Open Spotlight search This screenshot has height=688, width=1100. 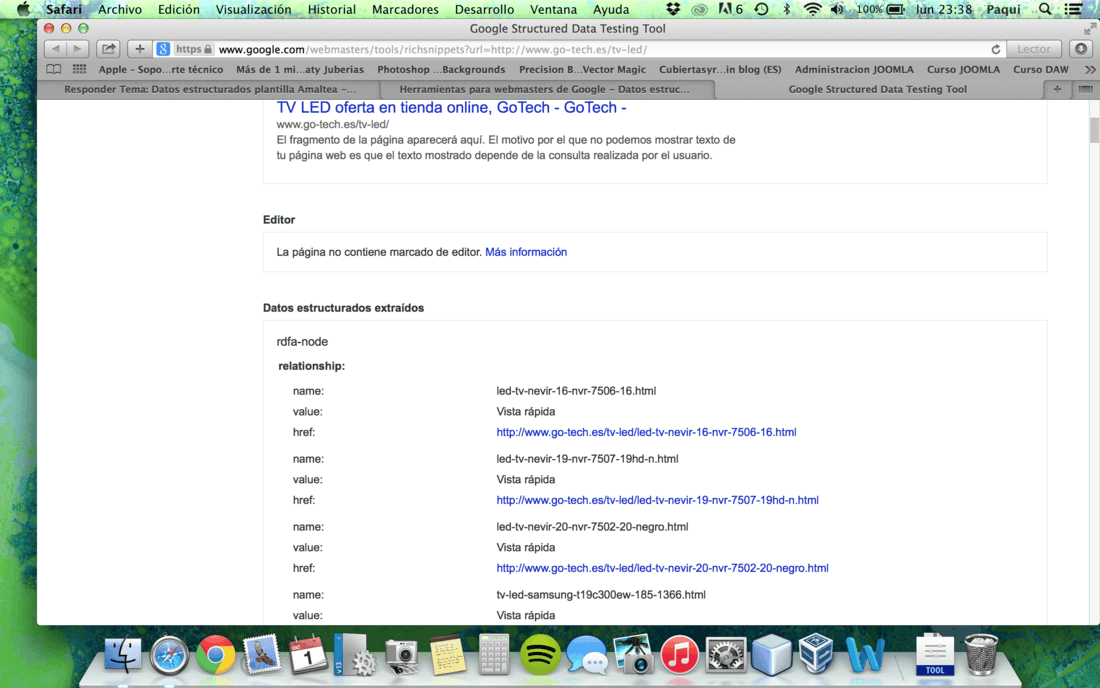1045,9
